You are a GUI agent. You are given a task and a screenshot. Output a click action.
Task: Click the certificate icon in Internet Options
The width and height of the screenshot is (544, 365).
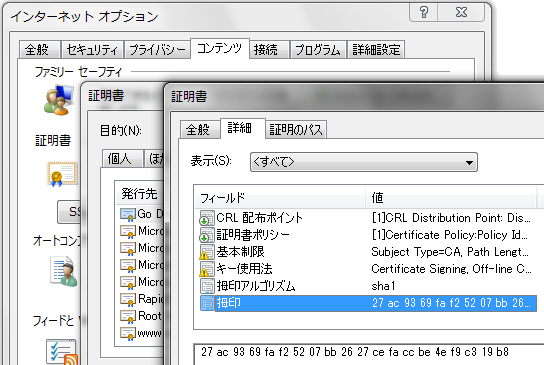[x=62, y=174]
